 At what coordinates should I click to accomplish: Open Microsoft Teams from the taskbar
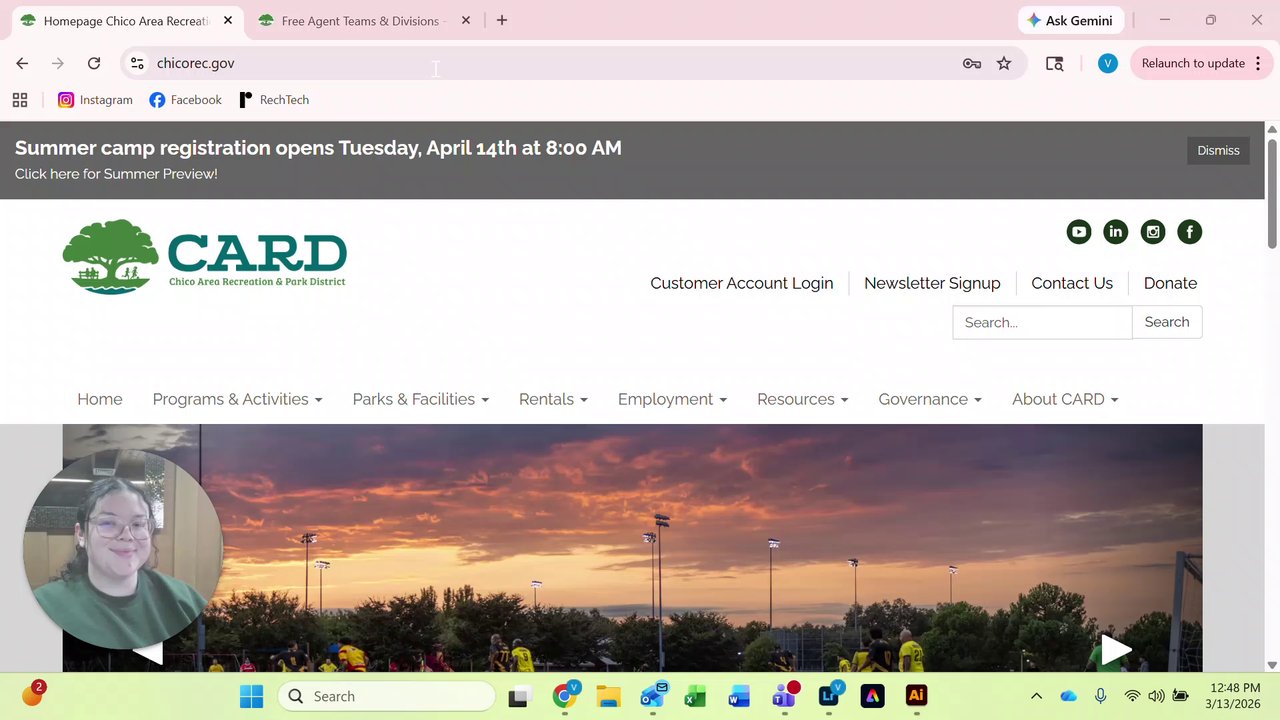point(785,696)
